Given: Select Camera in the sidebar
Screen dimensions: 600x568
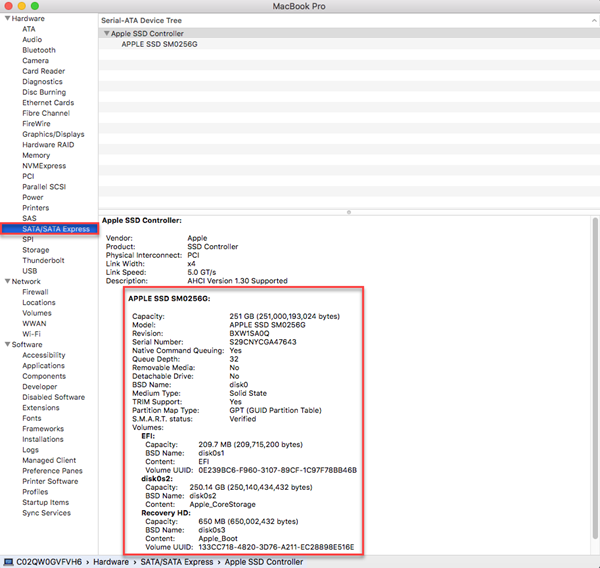Looking at the screenshot, I should (x=35, y=60).
